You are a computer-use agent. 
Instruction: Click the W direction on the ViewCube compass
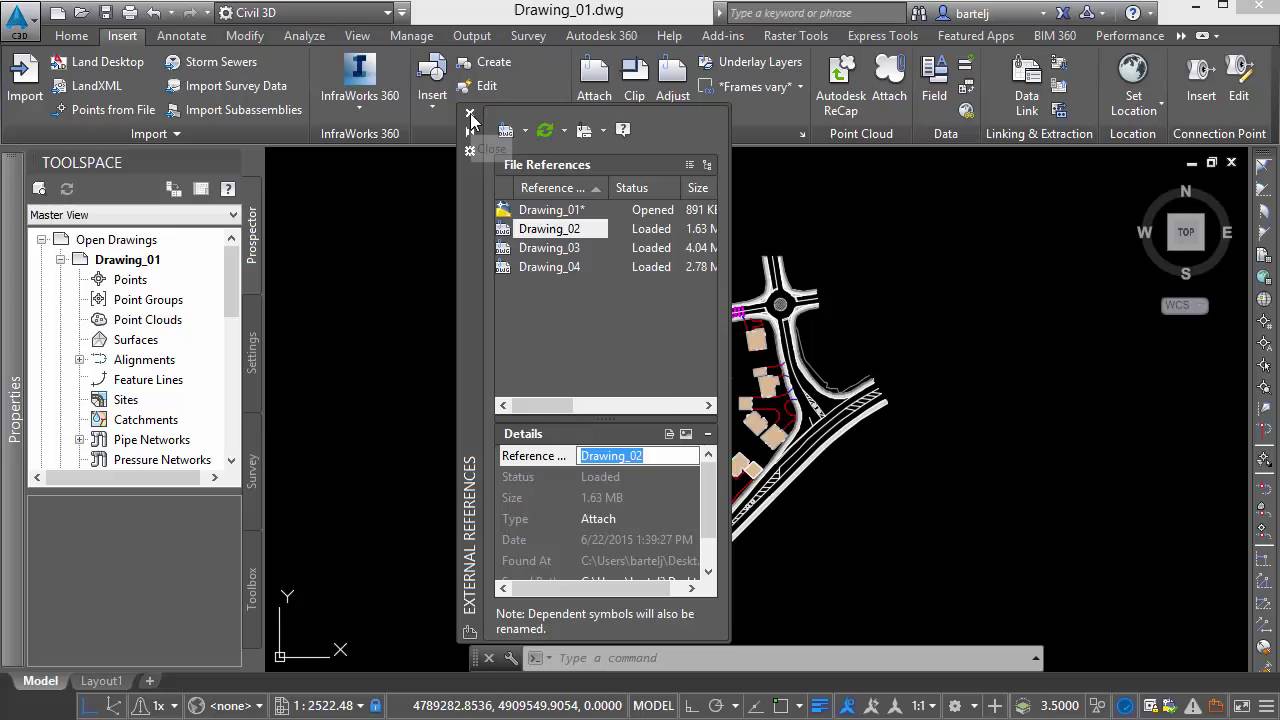1144,232
